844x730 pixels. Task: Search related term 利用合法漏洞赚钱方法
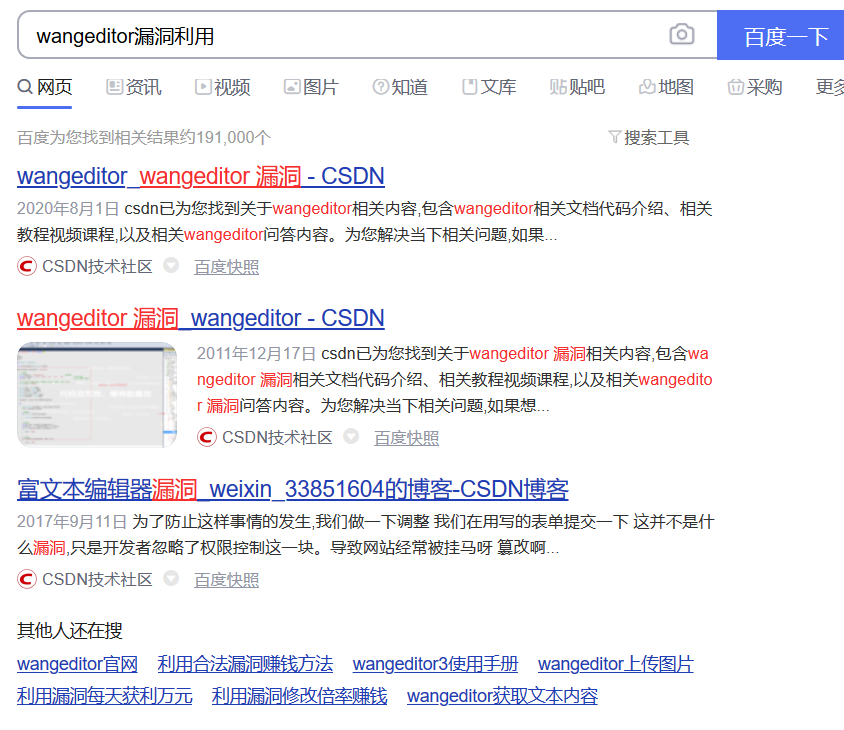click(245, 664)
